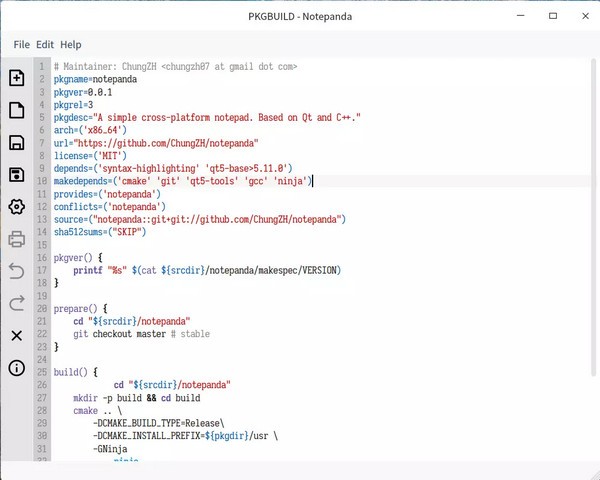Click the filled floppy Save As icon
600x480 pixels.
click(x=16, y=175)
